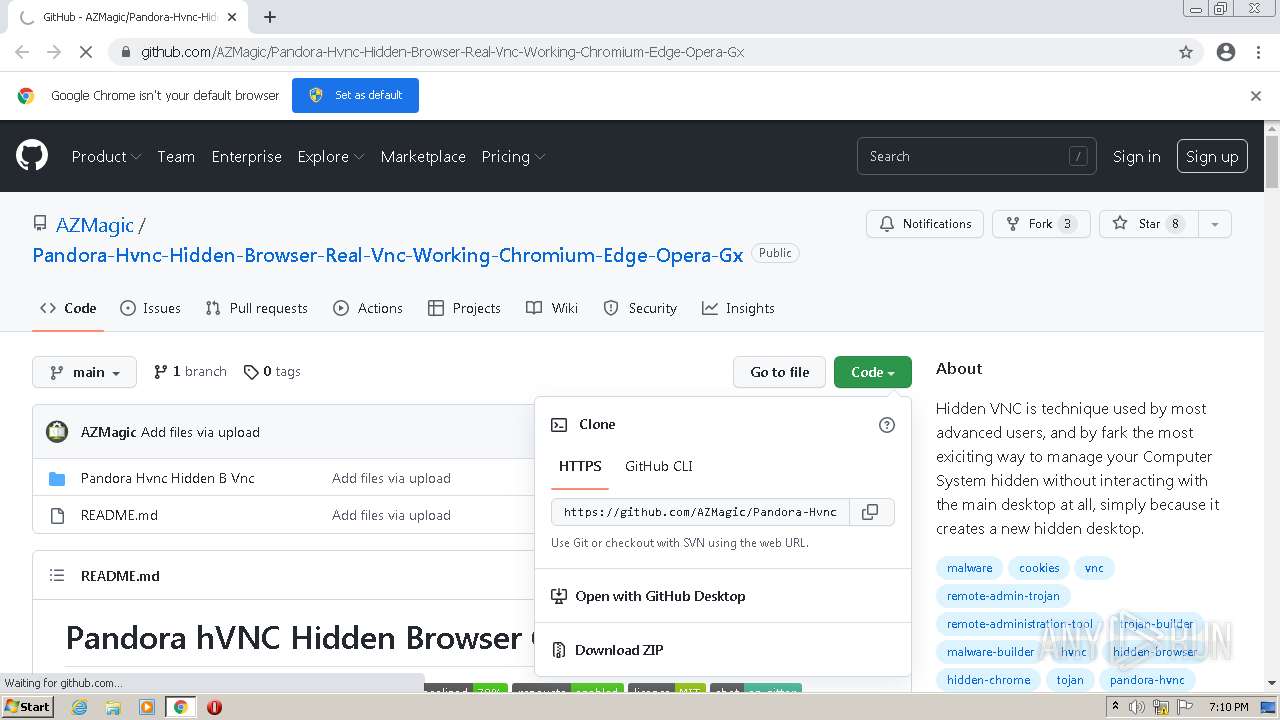The height and width of the screenshot is (720, 1280).
Task: Click the GitHub search field
Action: (976, 156)
